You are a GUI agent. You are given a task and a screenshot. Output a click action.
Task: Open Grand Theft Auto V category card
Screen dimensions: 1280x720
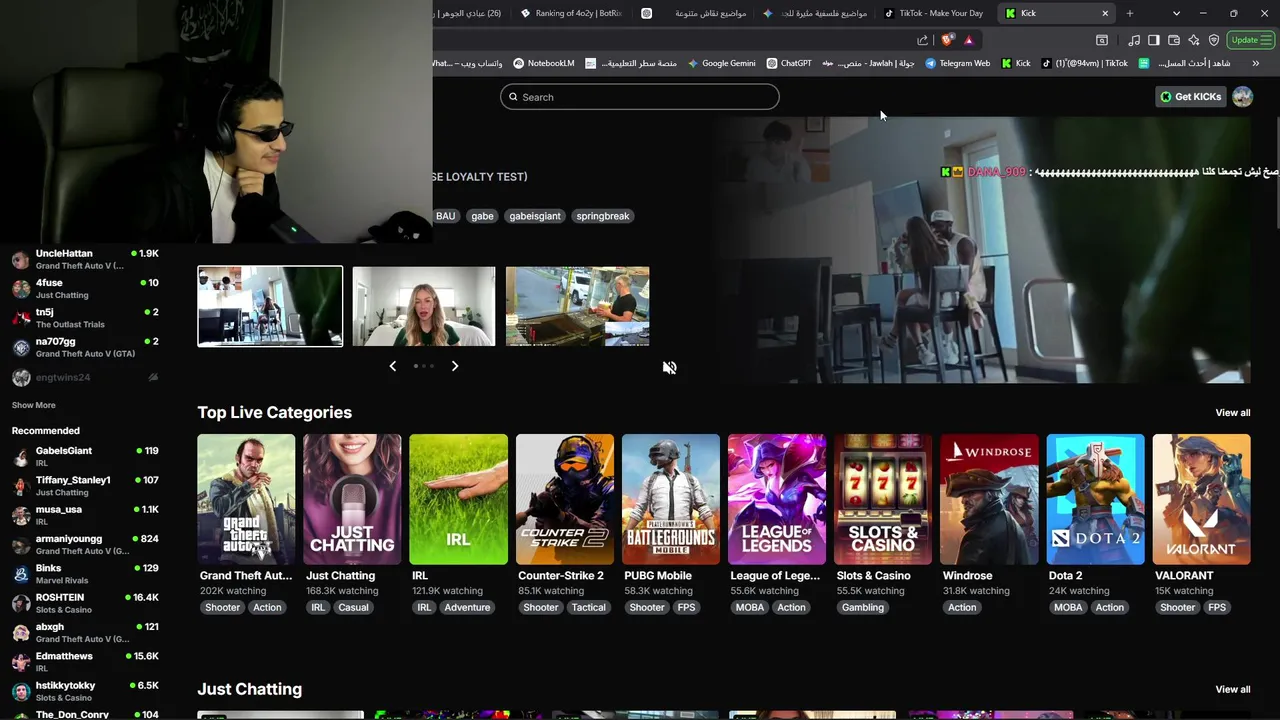[x=246, y=499]
